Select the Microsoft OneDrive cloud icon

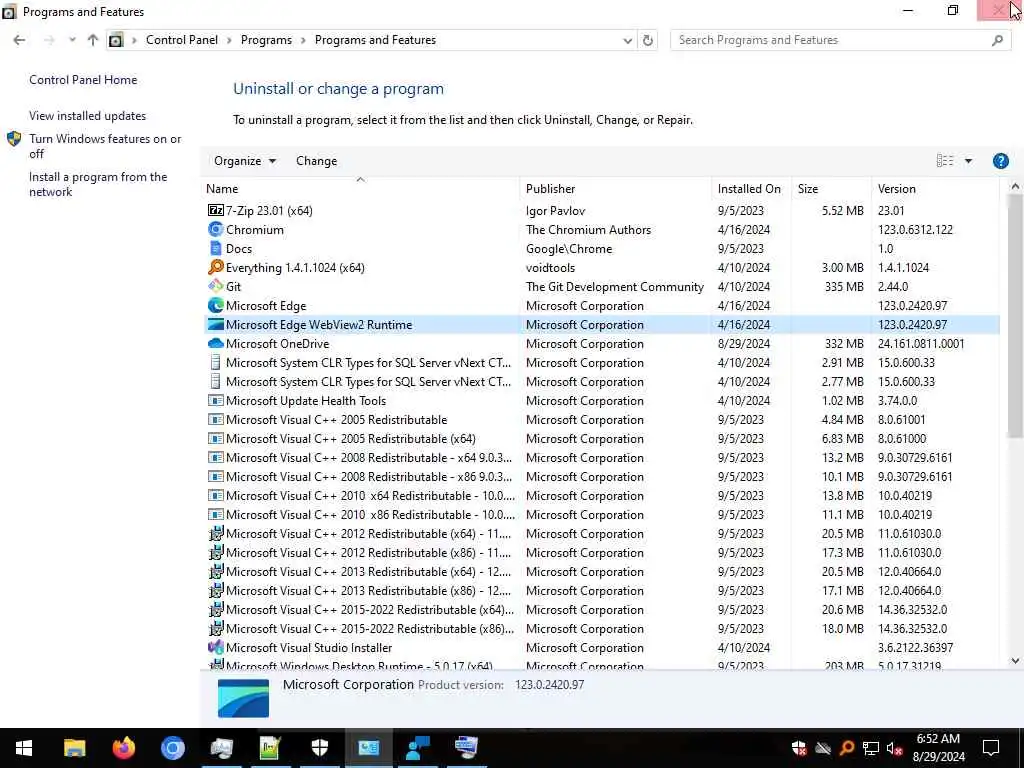click(216, 343)
